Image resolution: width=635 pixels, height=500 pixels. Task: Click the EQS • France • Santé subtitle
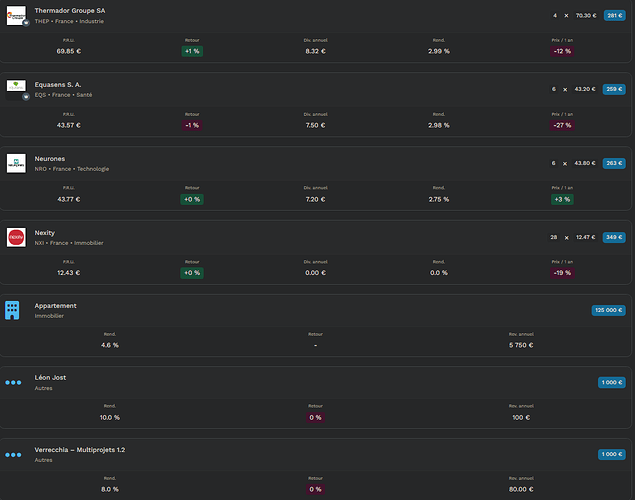pyautogui.click(x=63, y=95)
